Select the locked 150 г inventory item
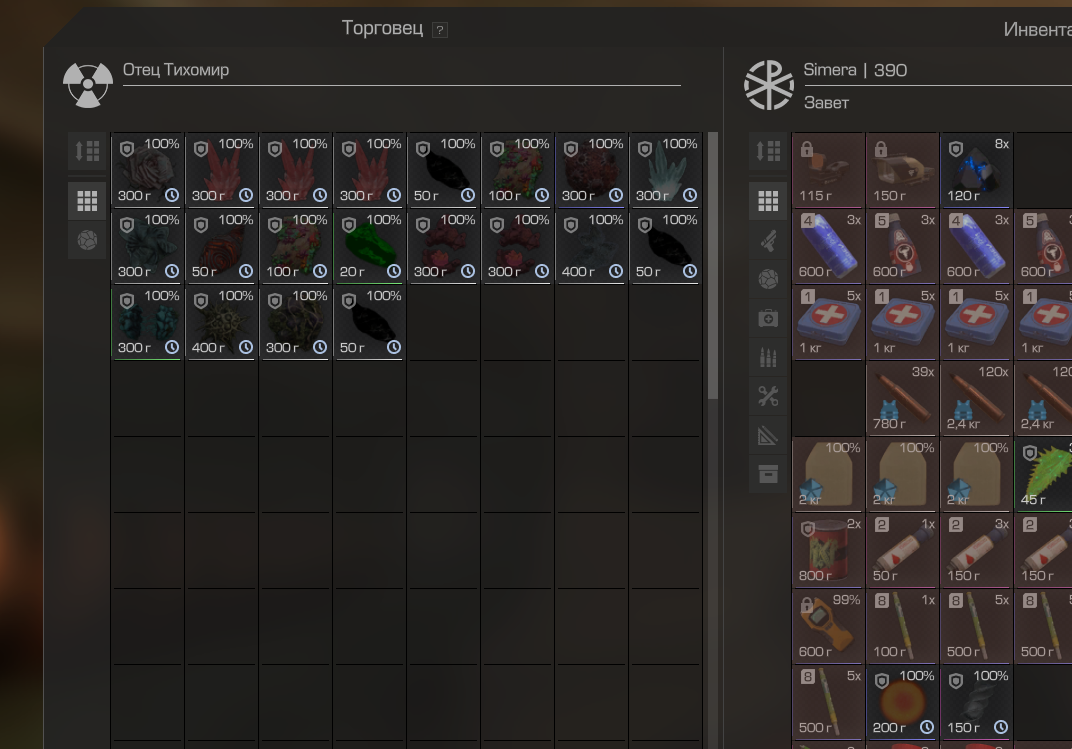 point(902,169)
